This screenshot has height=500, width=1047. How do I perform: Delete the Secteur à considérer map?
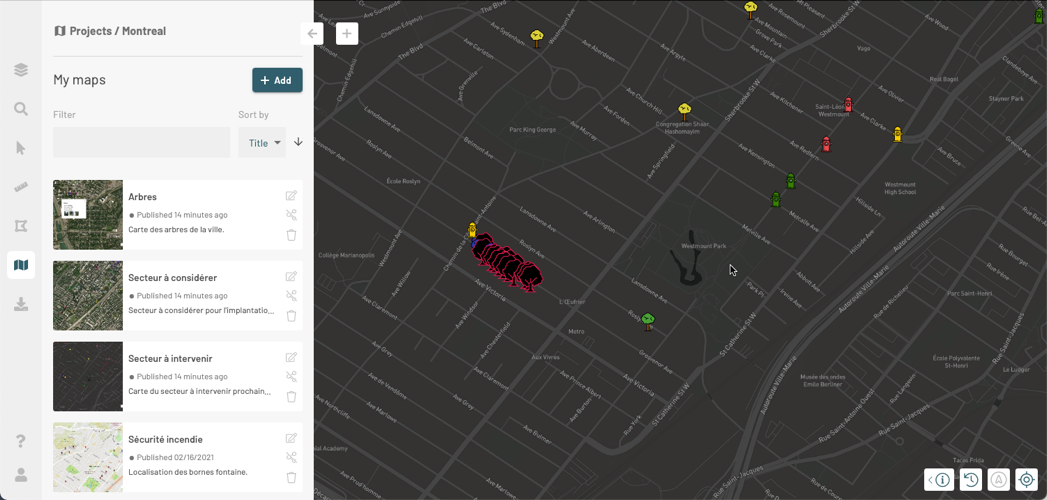coord(291,316)
